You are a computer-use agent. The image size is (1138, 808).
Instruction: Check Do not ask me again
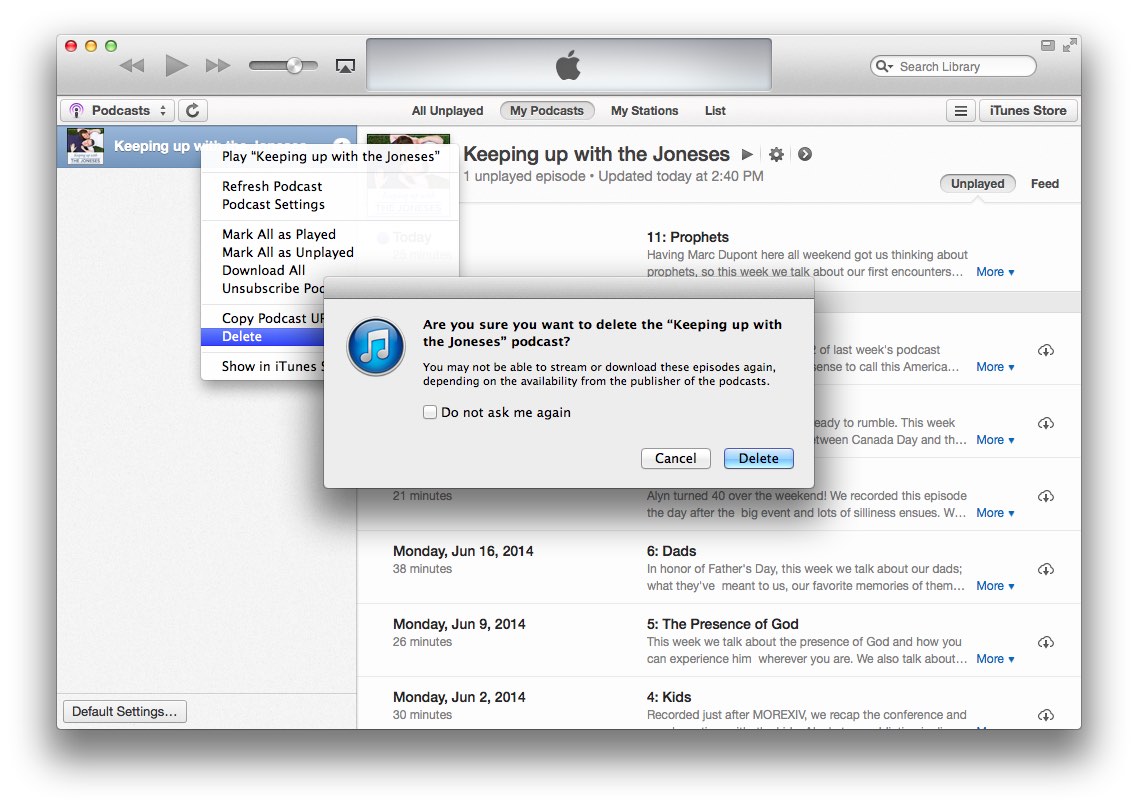[x=430, y=412]
